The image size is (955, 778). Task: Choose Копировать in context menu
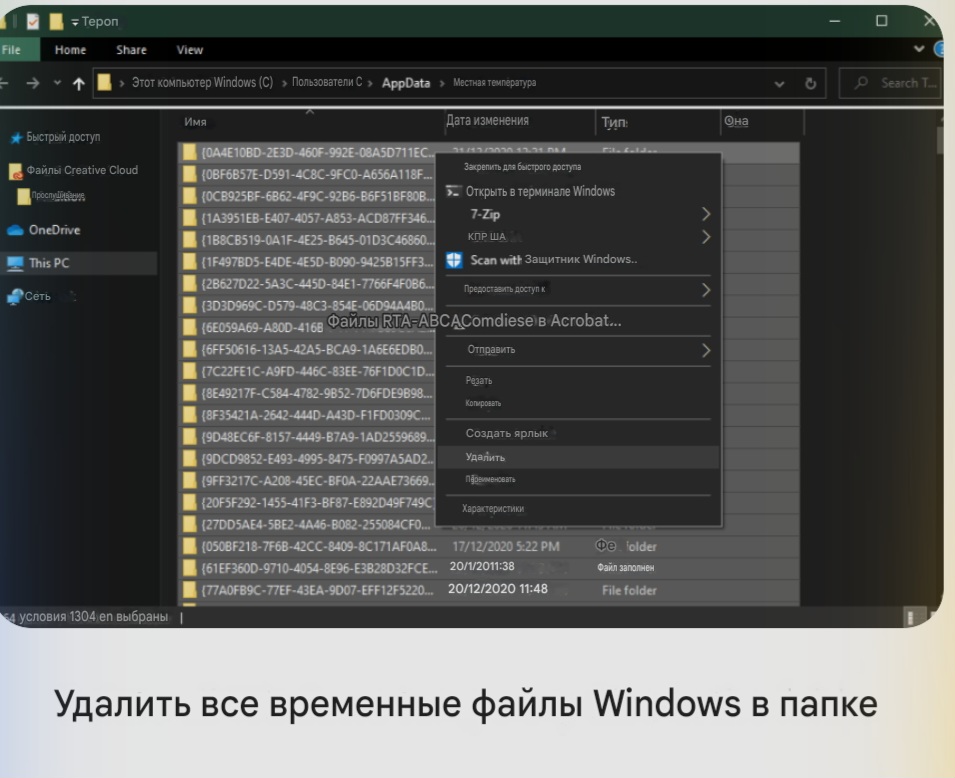[483, 403]
